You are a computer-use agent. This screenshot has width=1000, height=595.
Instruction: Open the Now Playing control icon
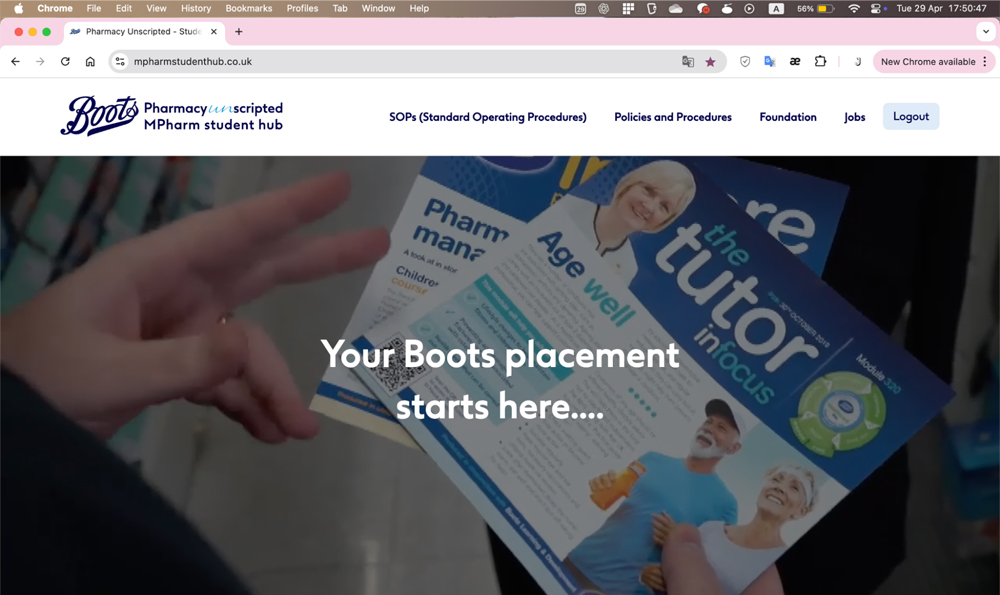coord(749,8)
